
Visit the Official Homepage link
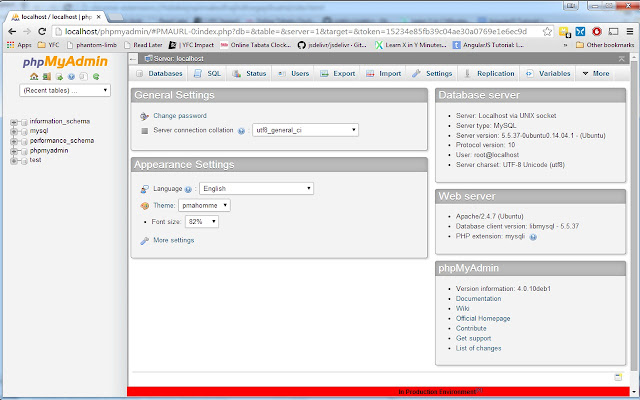point(483,318)
